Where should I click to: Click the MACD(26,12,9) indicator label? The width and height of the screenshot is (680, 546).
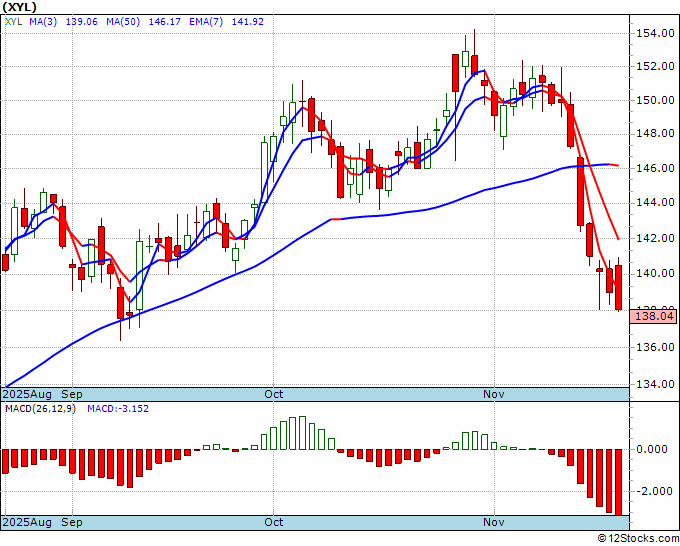click(x=40, y=409)
